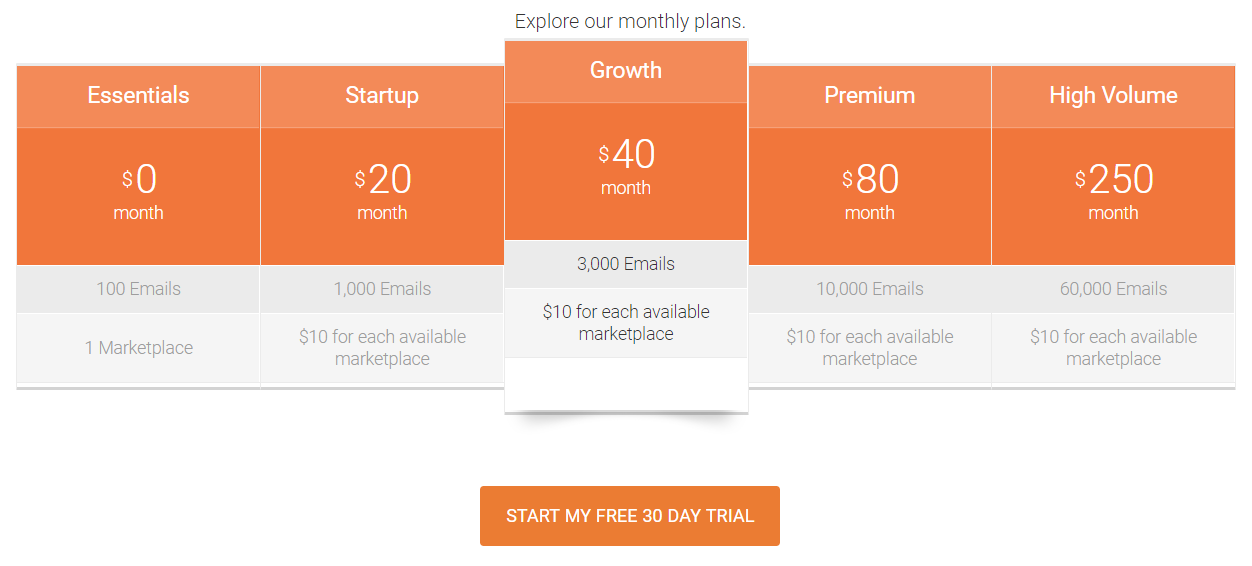Click the $0 month price block
The image size is (1252, 566).
coord(138,194)
